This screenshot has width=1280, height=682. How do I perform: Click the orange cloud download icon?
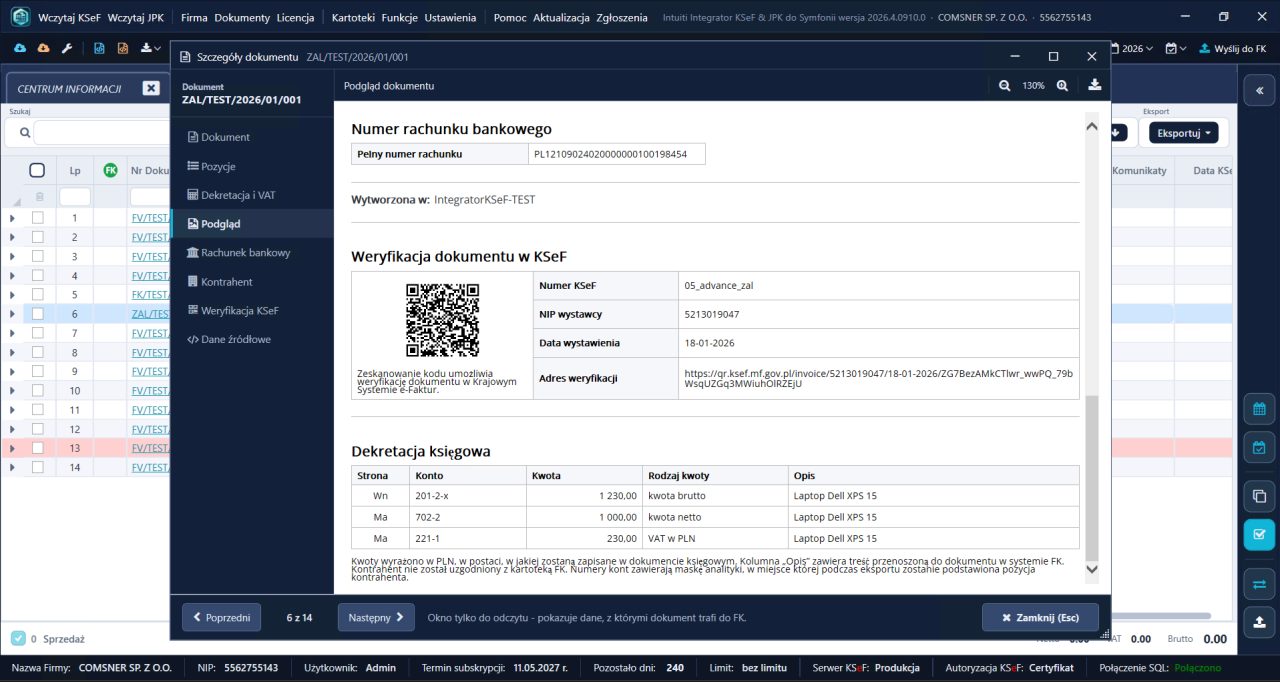(x=43, y=48)
